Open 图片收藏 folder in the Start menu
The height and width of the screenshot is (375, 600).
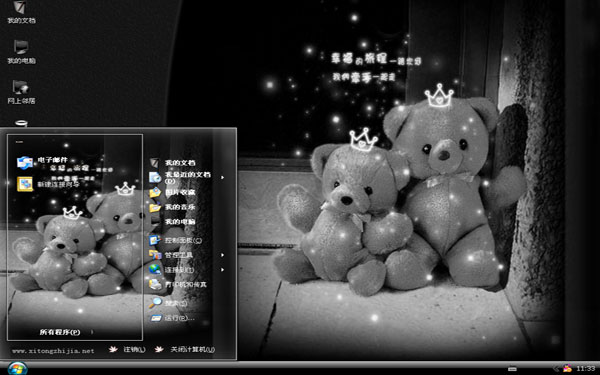click(x=172, y=192)
